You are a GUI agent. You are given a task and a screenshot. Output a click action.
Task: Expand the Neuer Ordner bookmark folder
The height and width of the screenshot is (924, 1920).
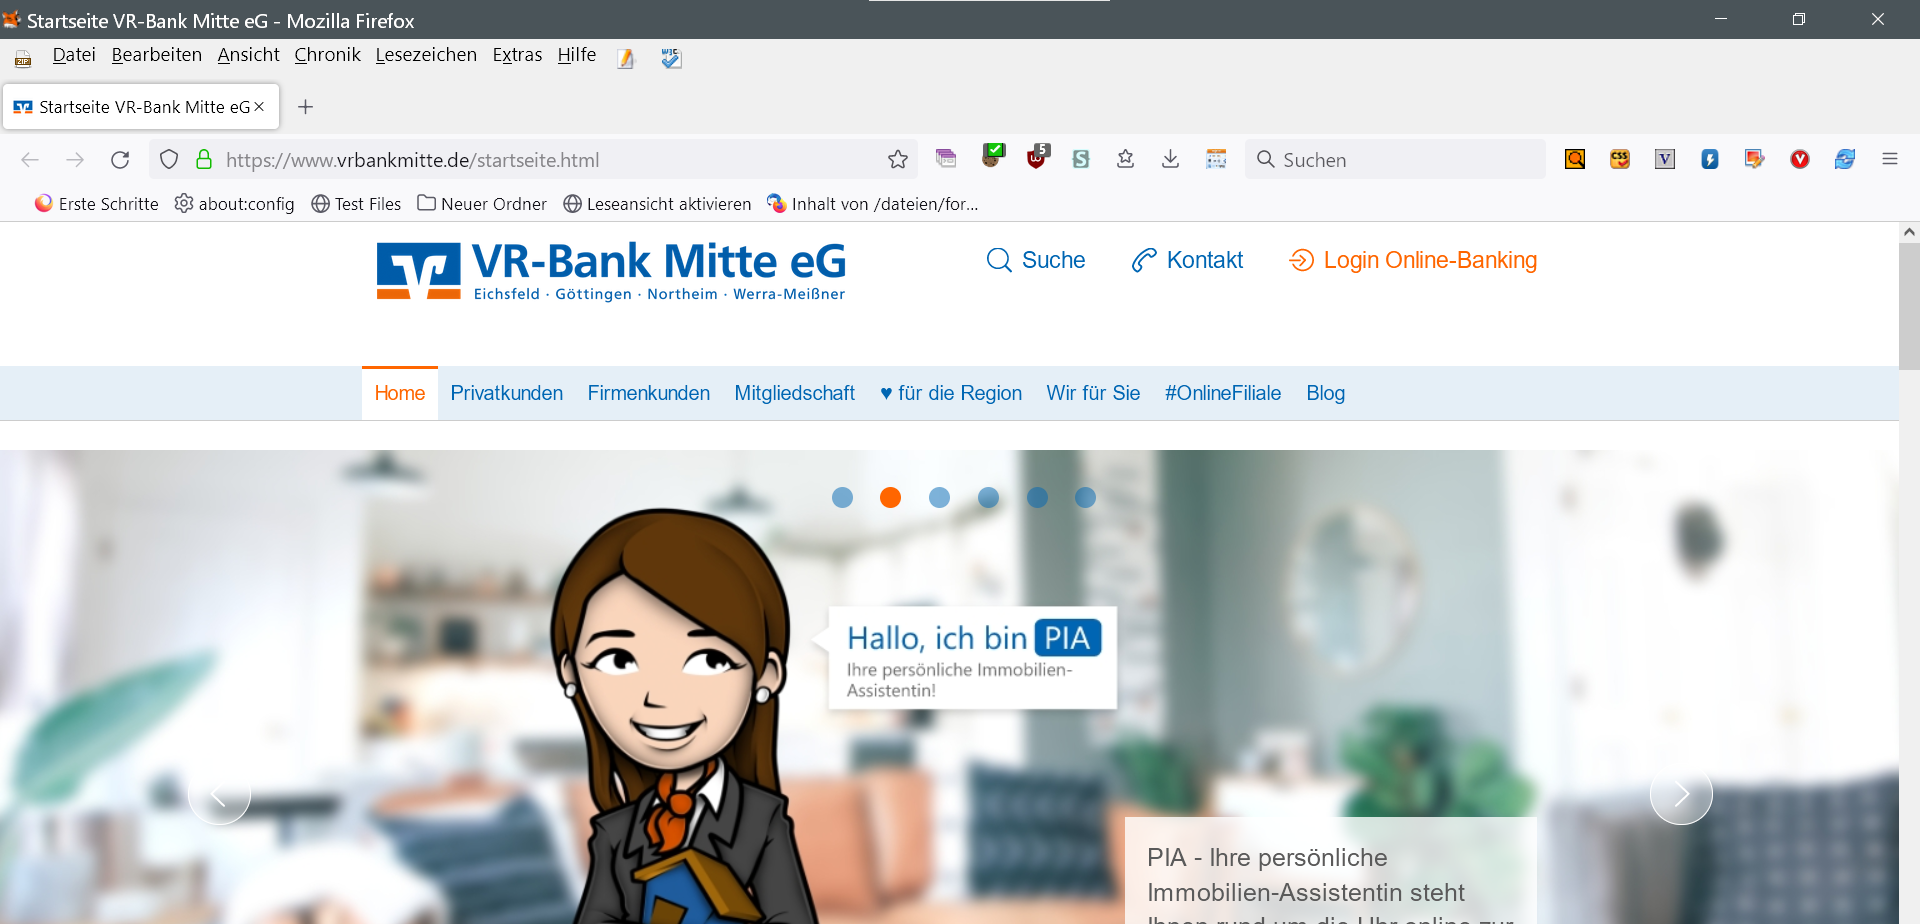[x=482, y=204]
